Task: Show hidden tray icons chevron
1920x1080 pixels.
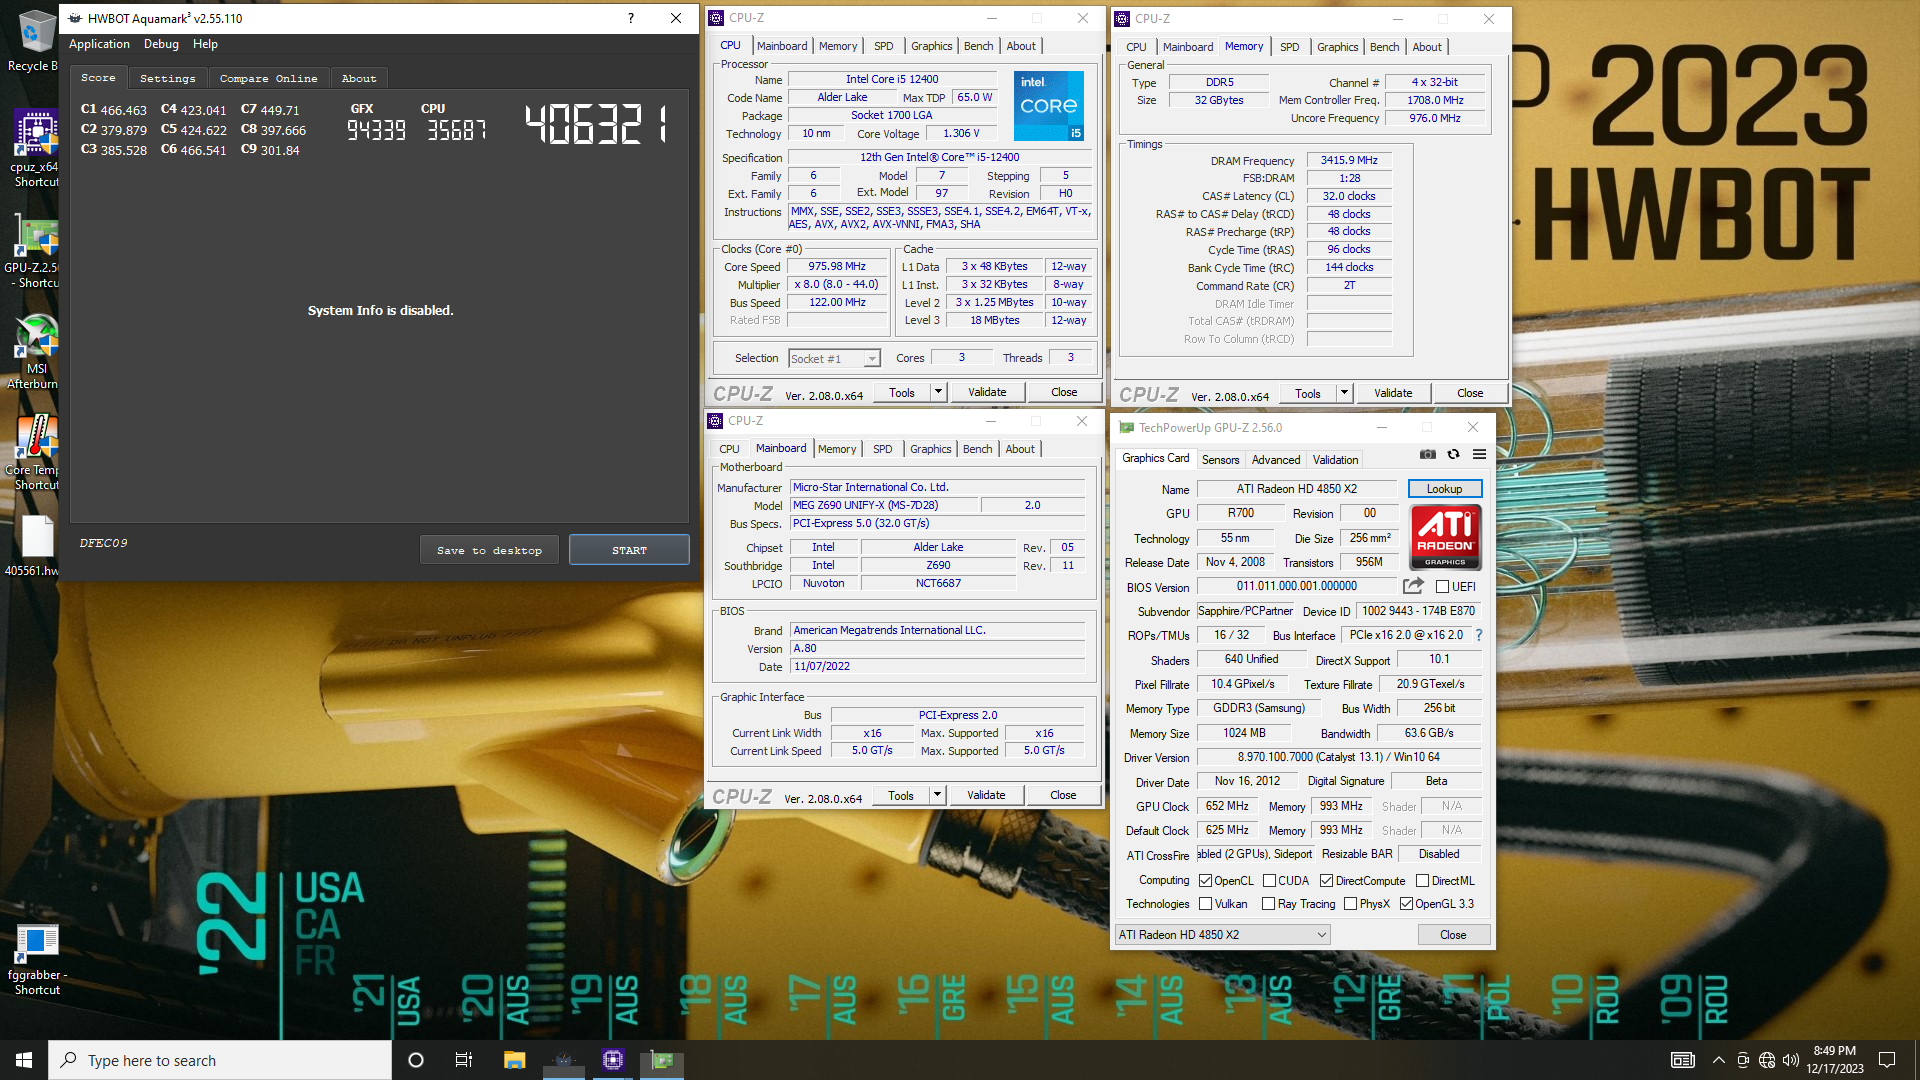Action: click(1718, 1060)
